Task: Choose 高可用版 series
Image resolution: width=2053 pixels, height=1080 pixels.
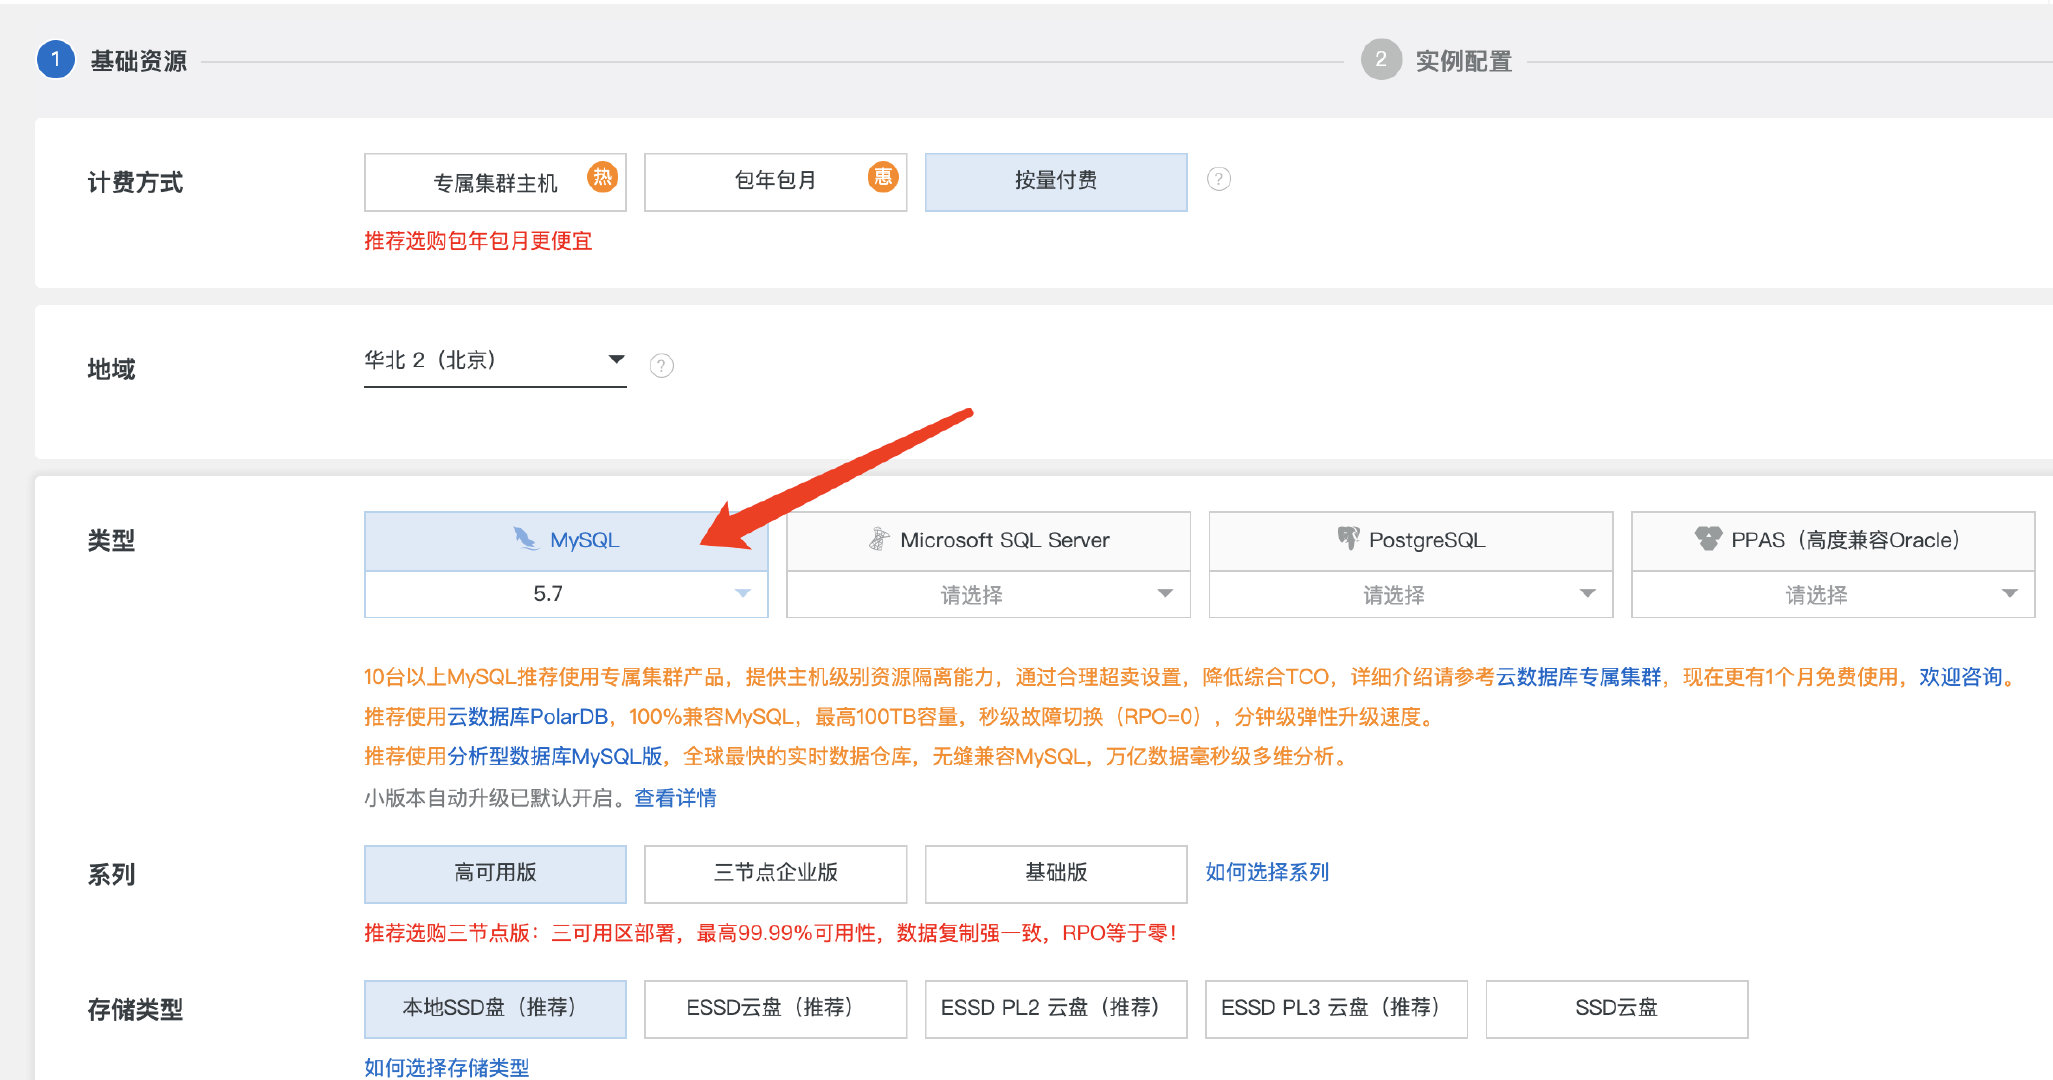Action: (495, 873)
